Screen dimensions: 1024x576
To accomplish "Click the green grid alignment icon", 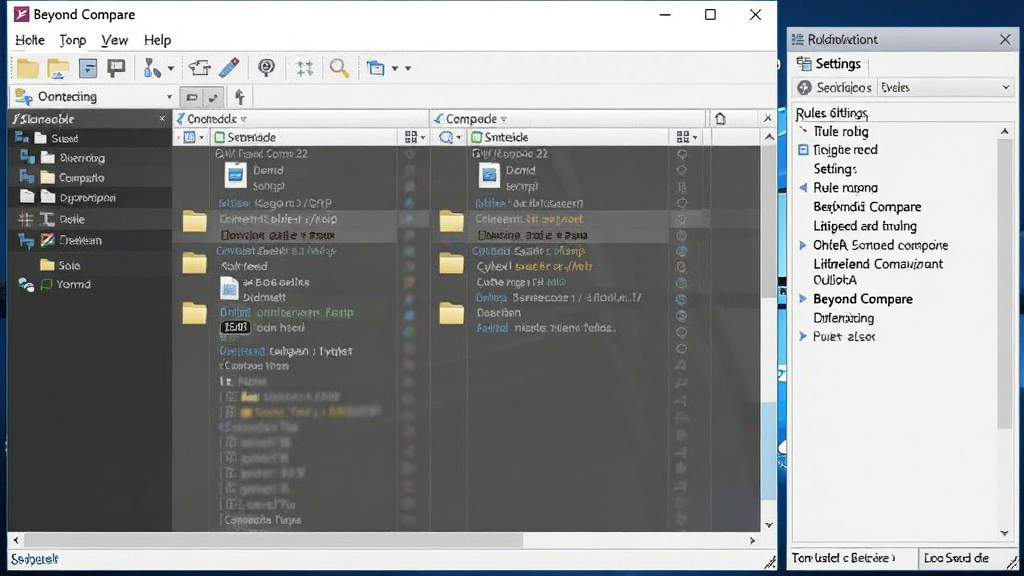I will point(304,68).
